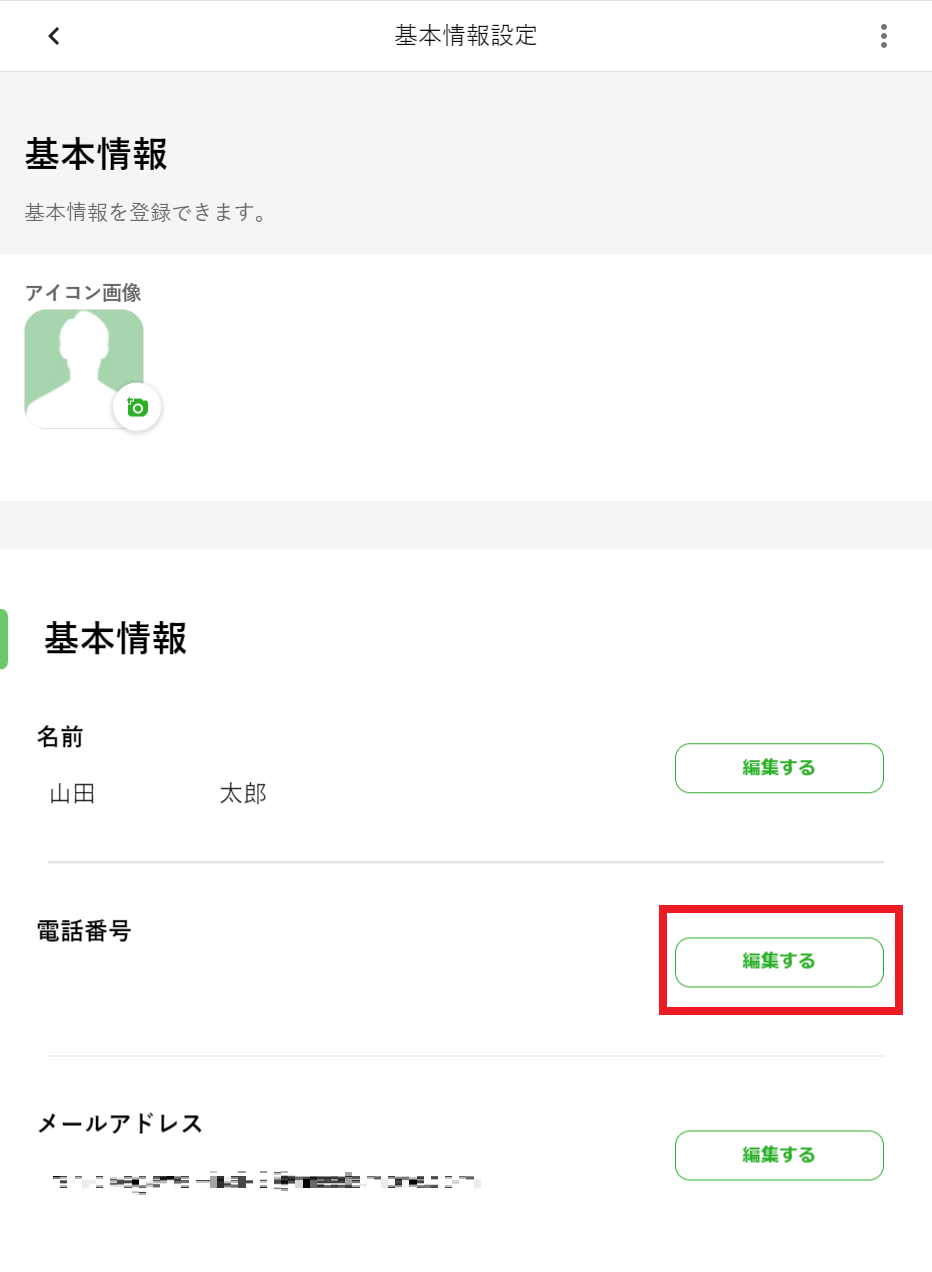Viewport: 932px width, 1272px height.
Task: Click the 電話番号 field label
Action: tap(84, 931)
